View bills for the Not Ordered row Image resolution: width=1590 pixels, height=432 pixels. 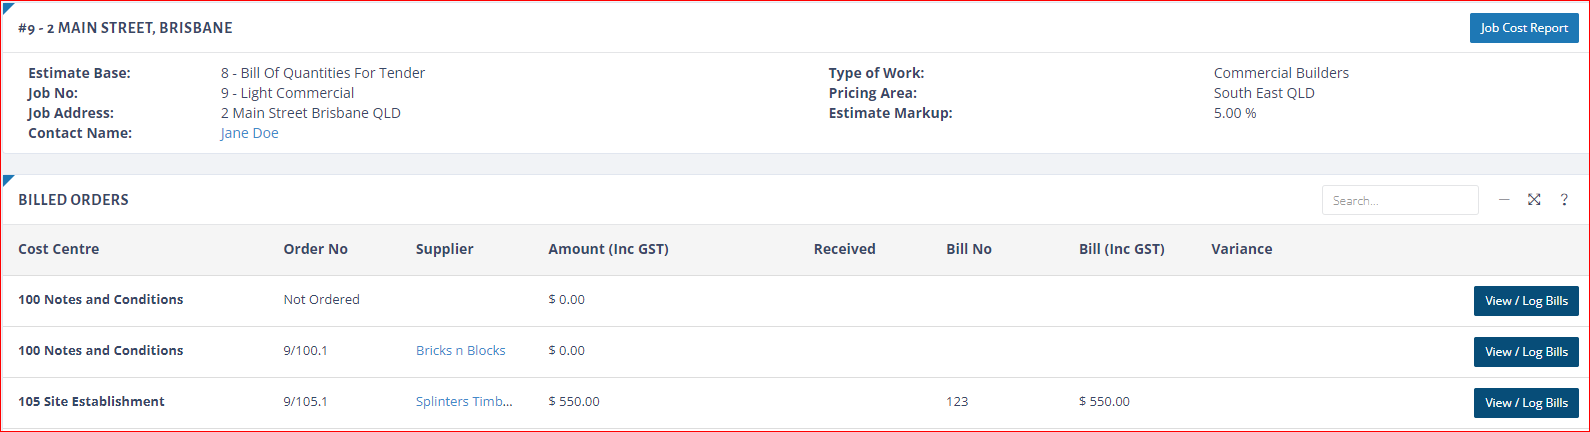click(1525, 301)
